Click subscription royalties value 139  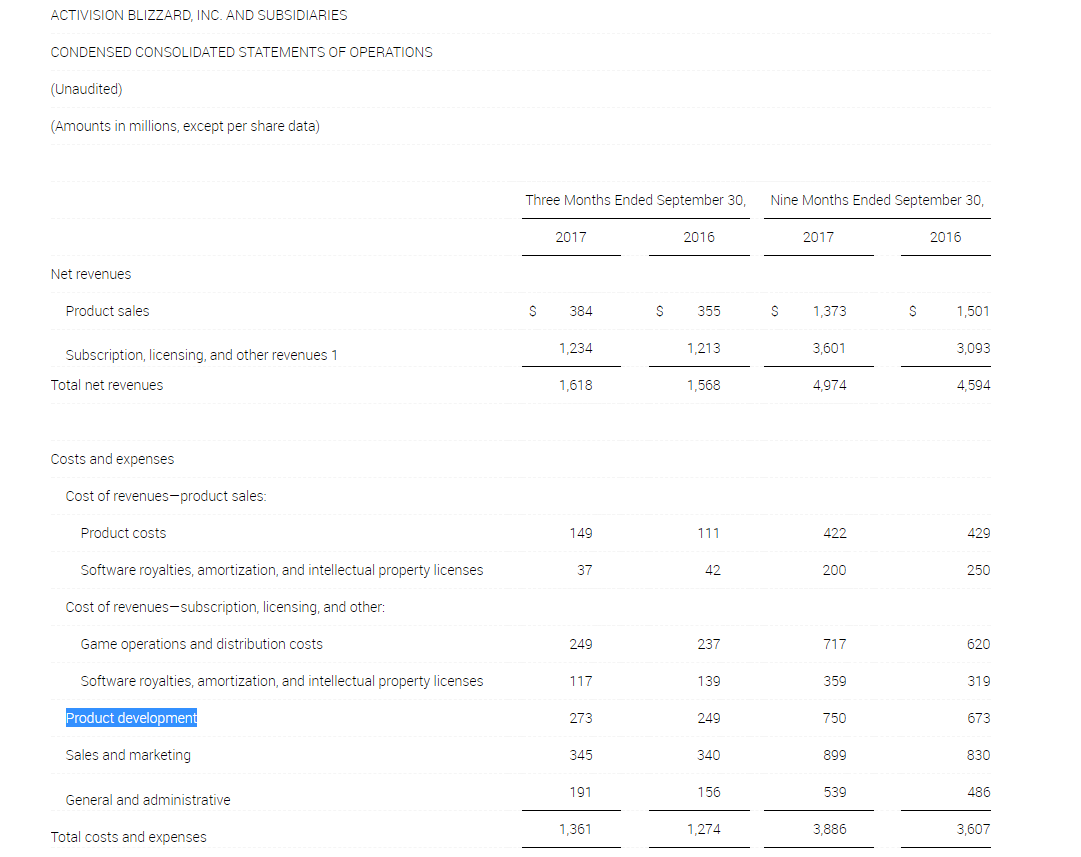click(x=709, y=681)
